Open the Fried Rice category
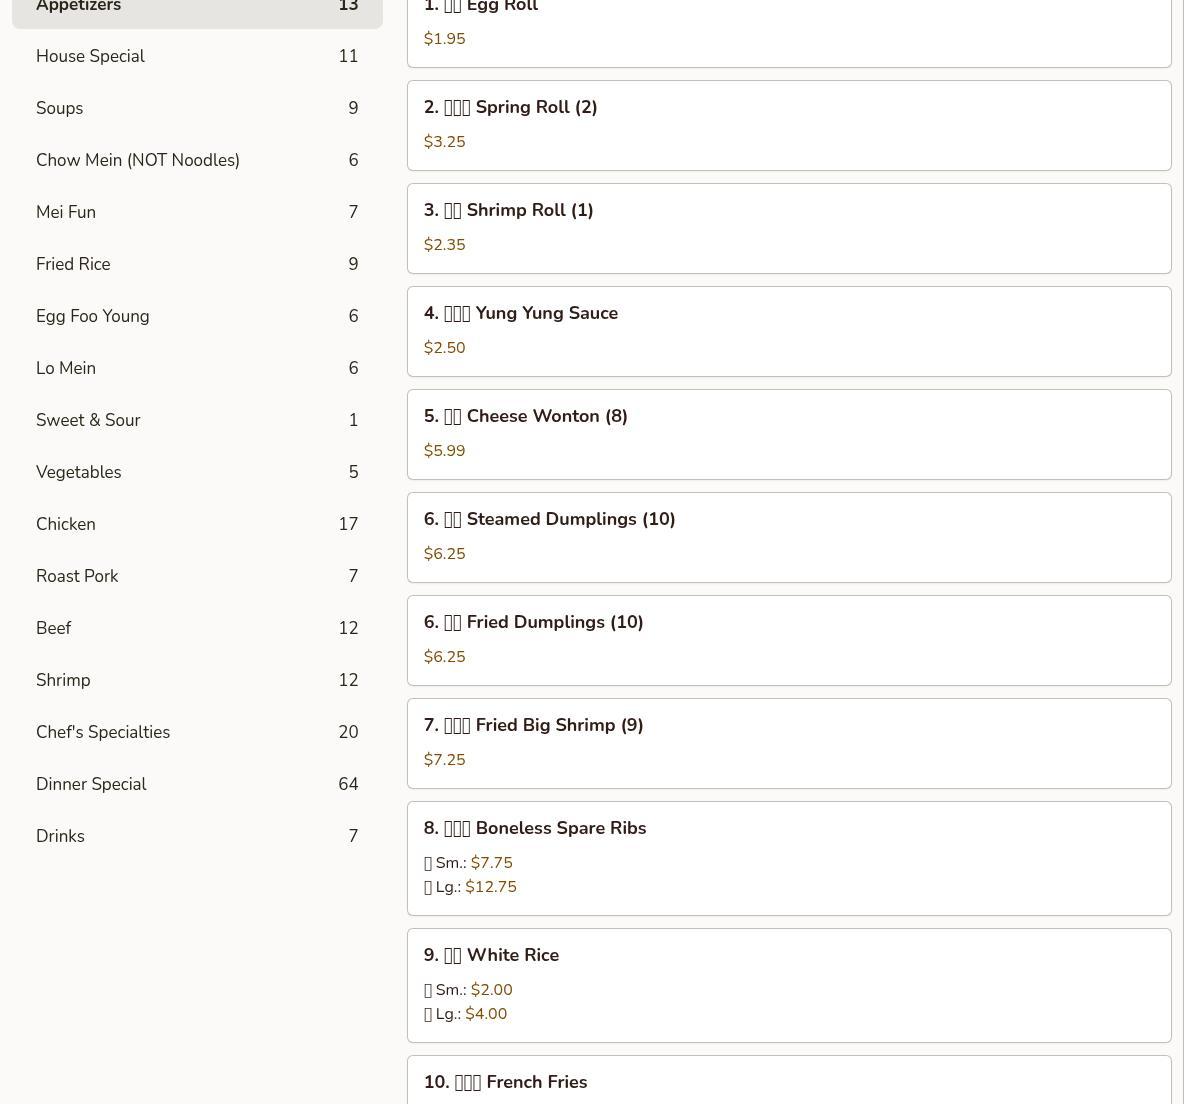Screen dimensions: 1204x1104 (197, 264)
